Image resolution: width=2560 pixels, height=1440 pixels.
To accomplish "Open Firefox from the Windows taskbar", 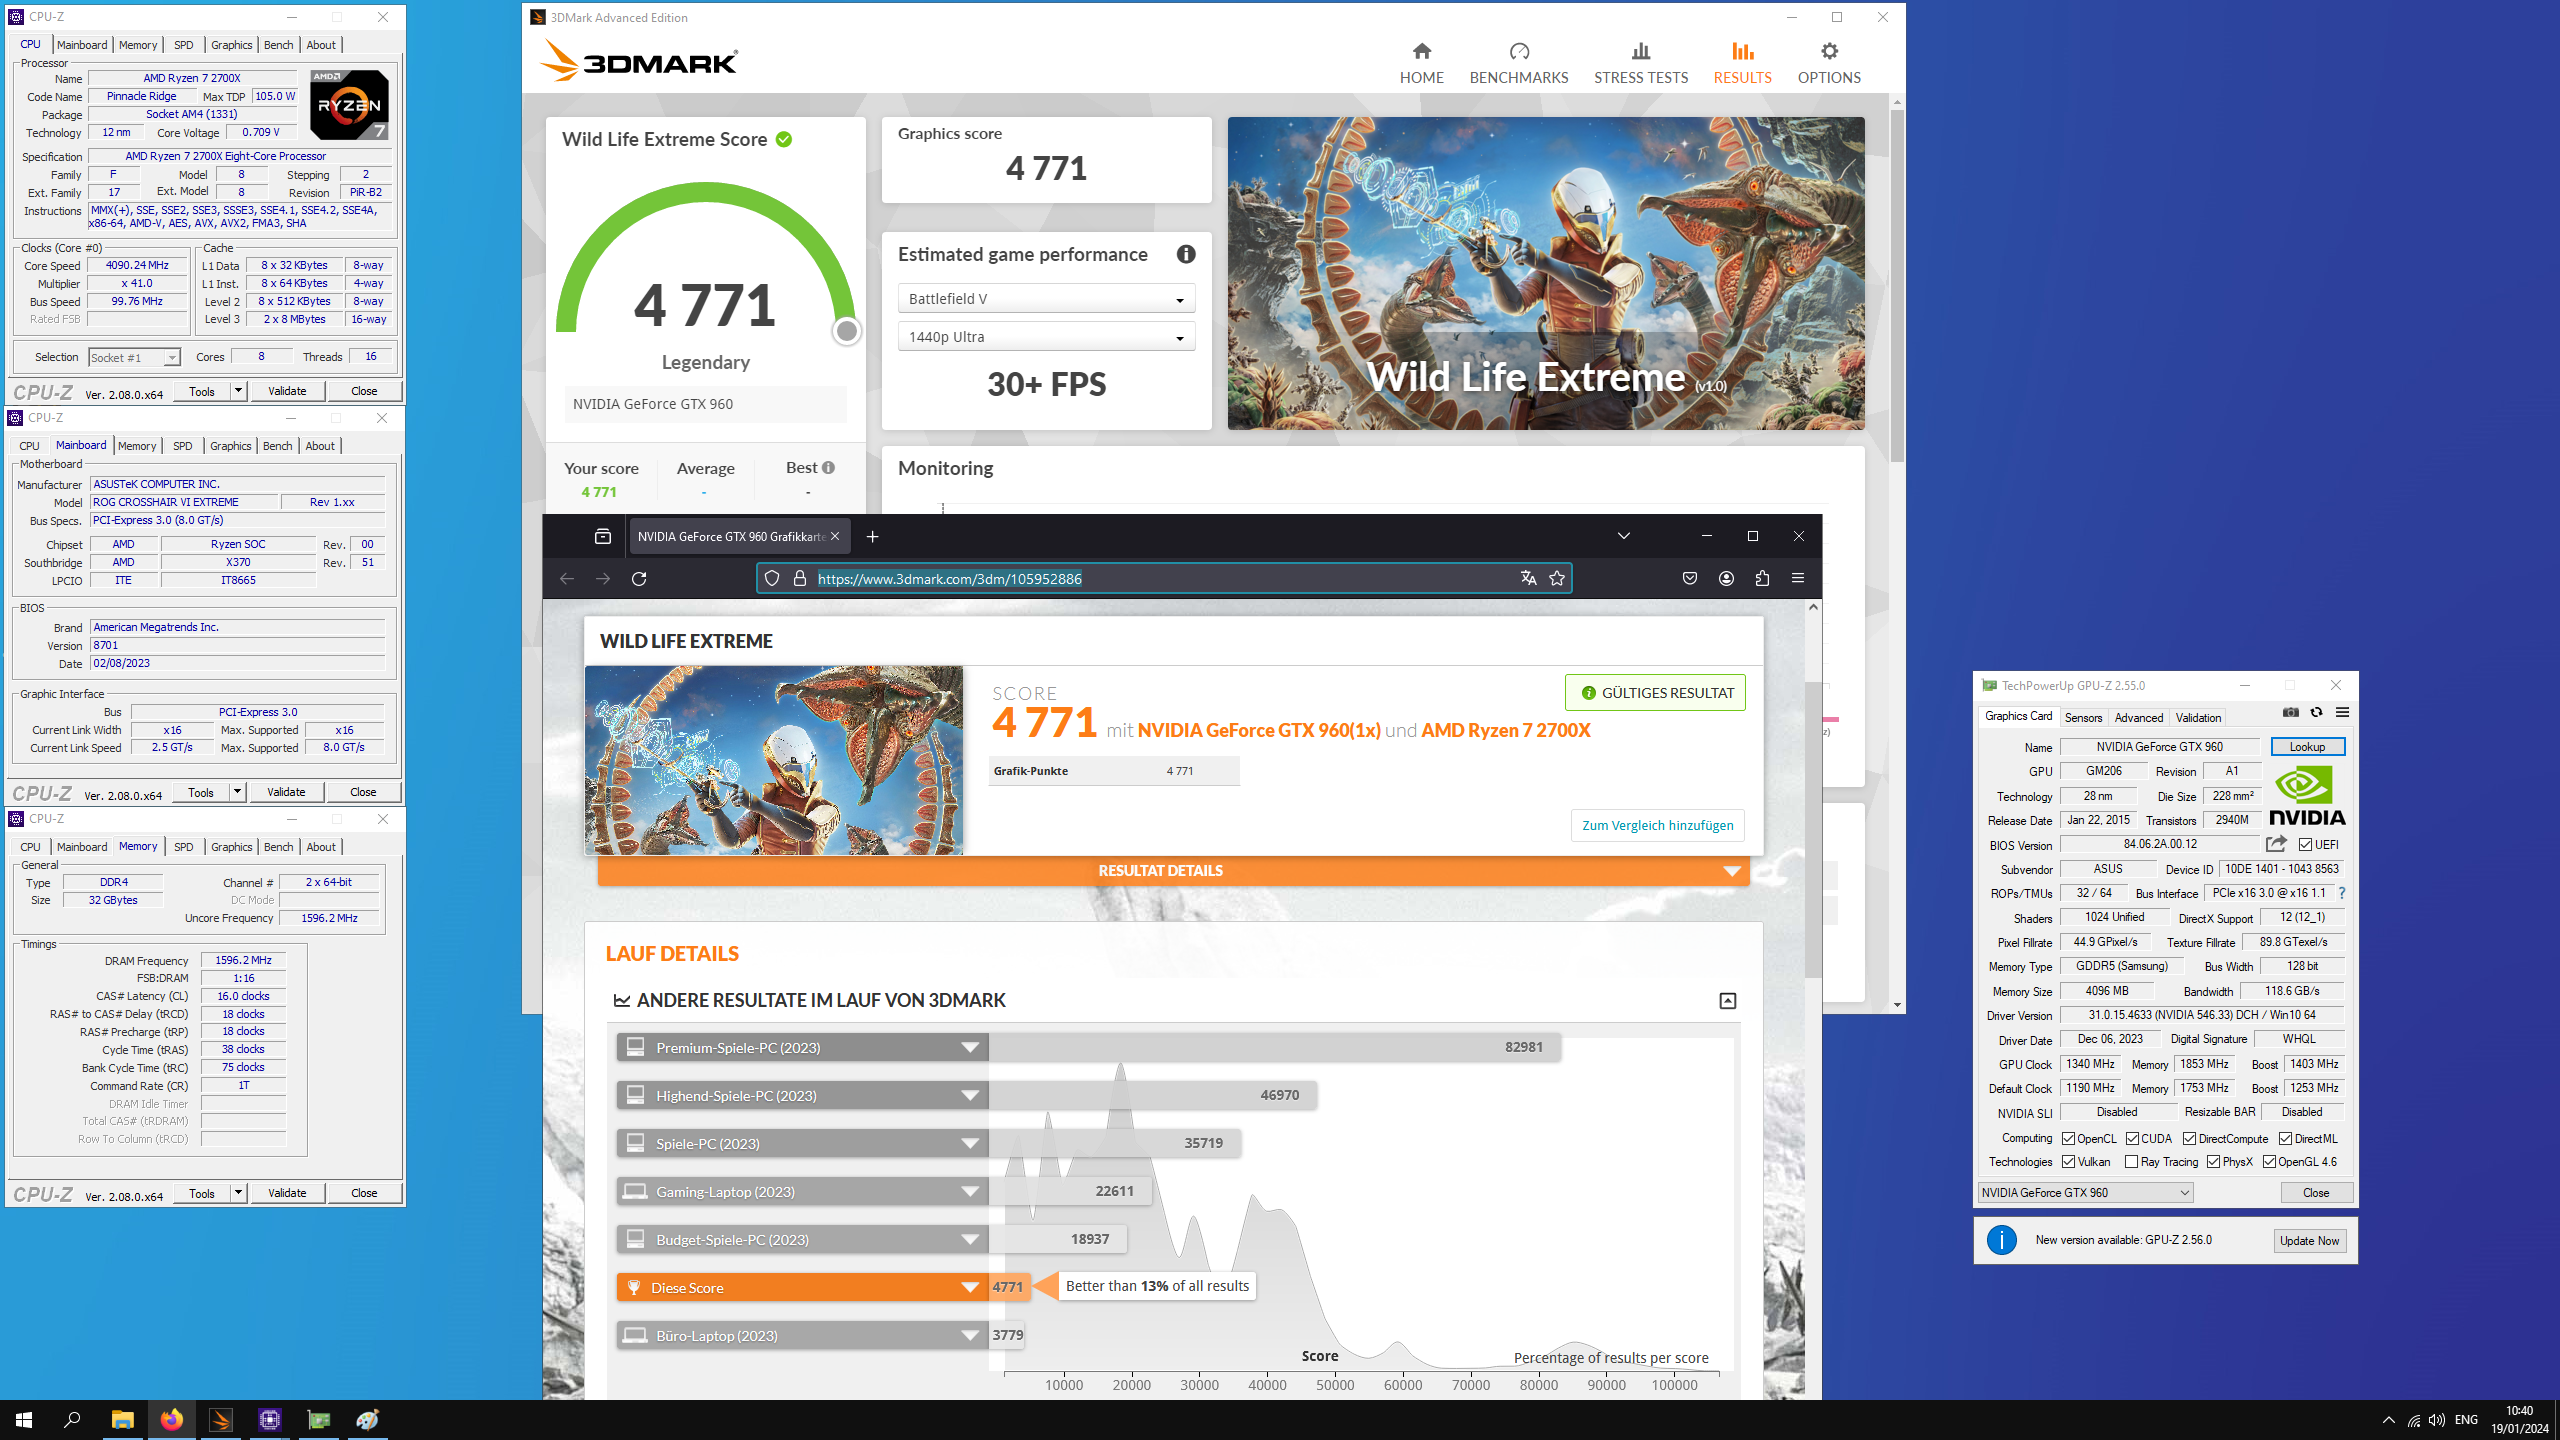I will coord(171,1419).
